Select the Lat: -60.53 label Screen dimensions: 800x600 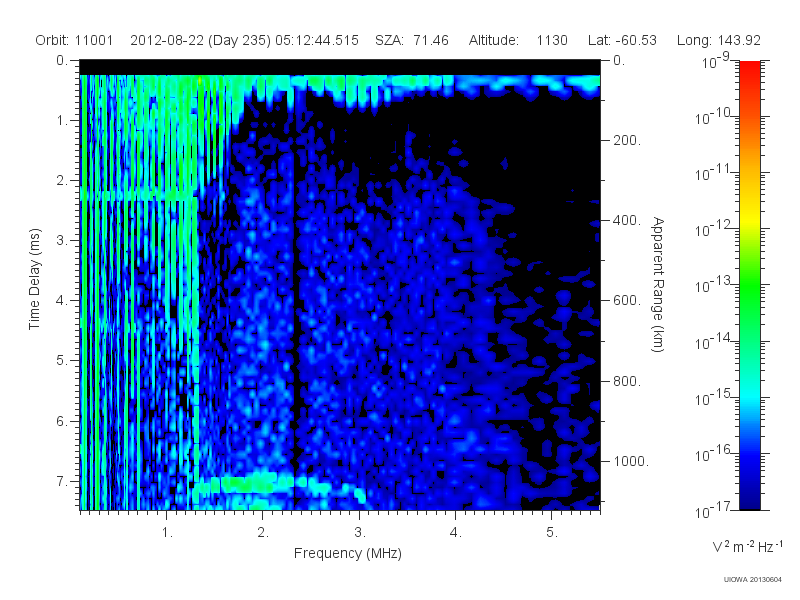(622, 40)
